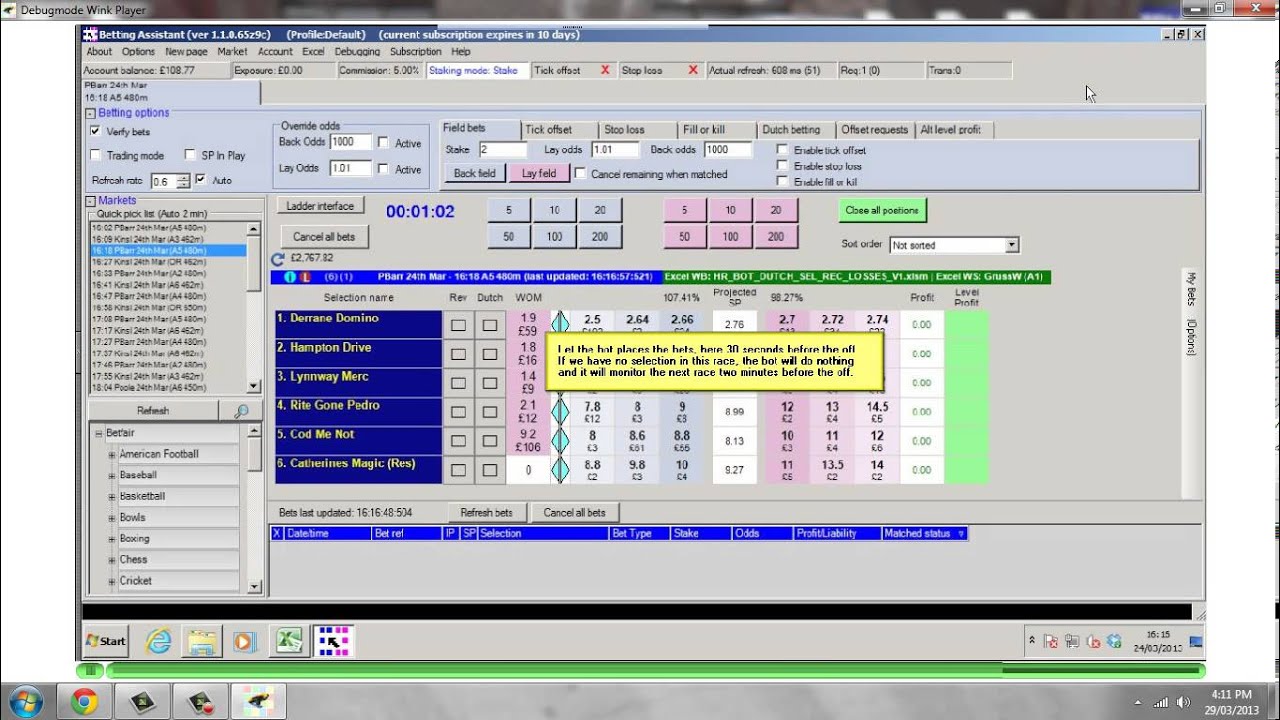Open the Market menu
The height and width of the screenshot is (720, 1280).
pos(232,52)
